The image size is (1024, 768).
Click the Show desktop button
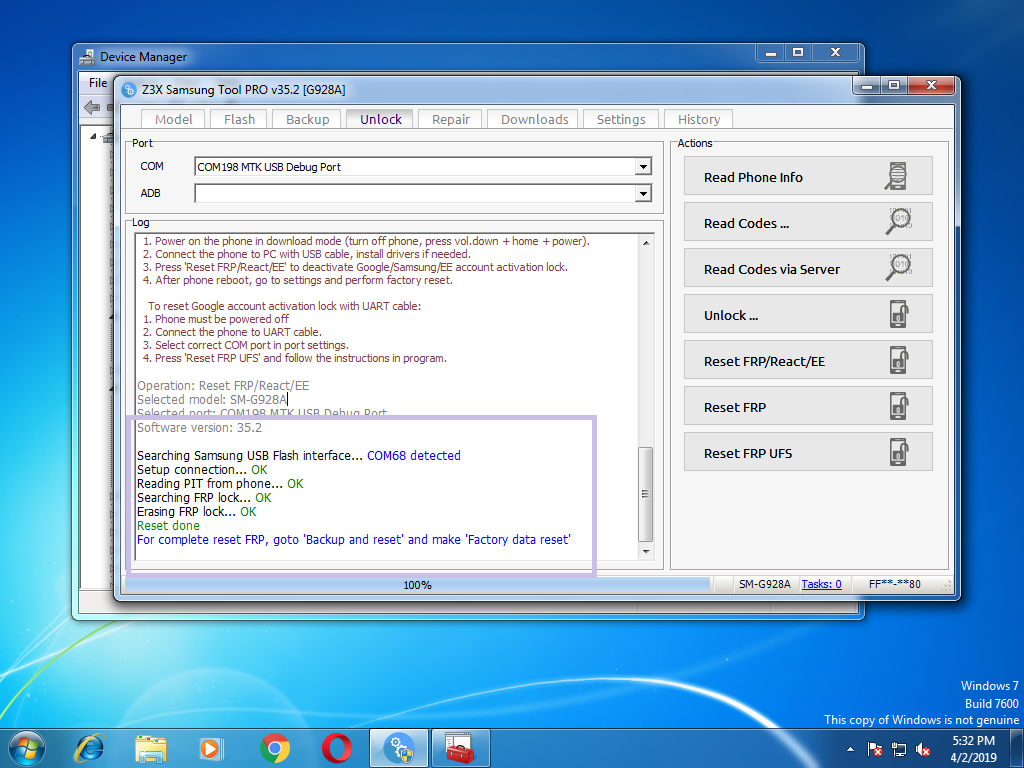tap(1017, 748)
